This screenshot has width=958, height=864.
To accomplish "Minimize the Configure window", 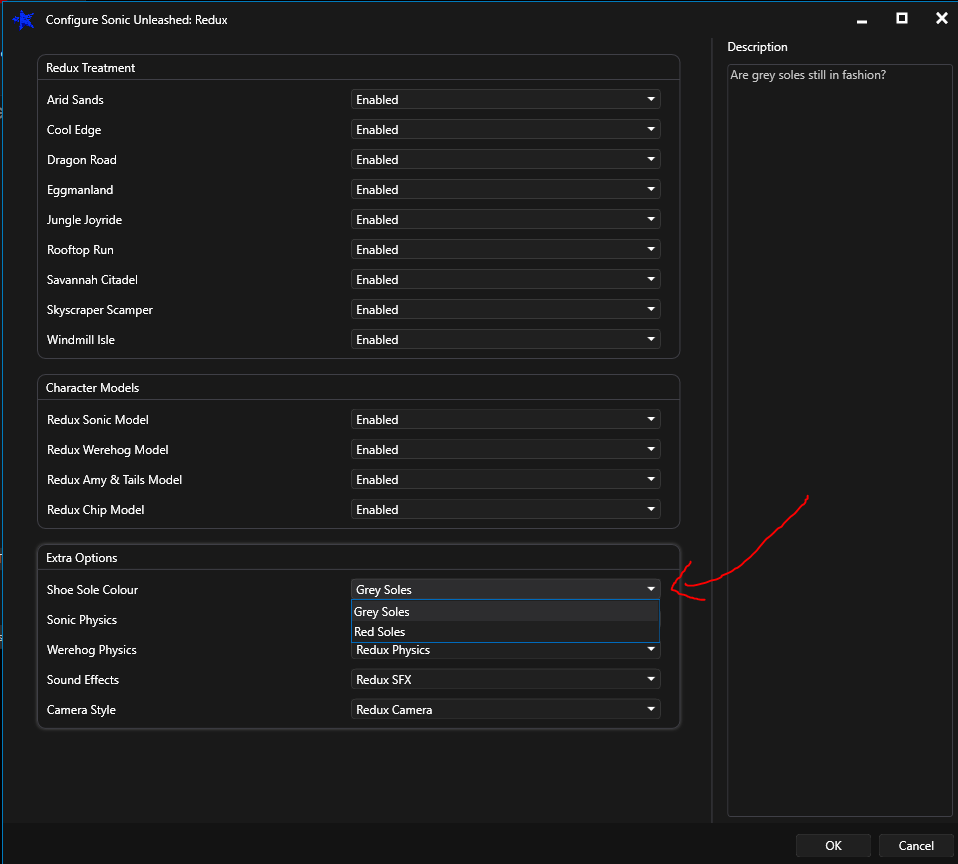I will point(861,20).
